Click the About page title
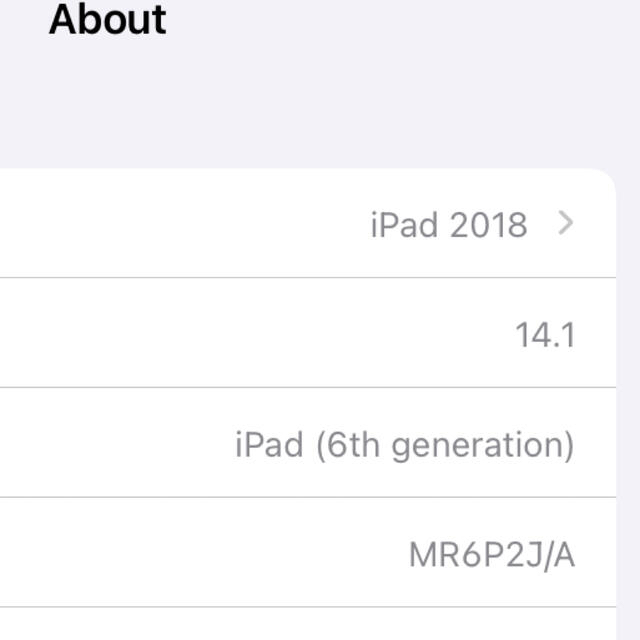Viewport: 640px width, 640px height. [x=107, y=20]
